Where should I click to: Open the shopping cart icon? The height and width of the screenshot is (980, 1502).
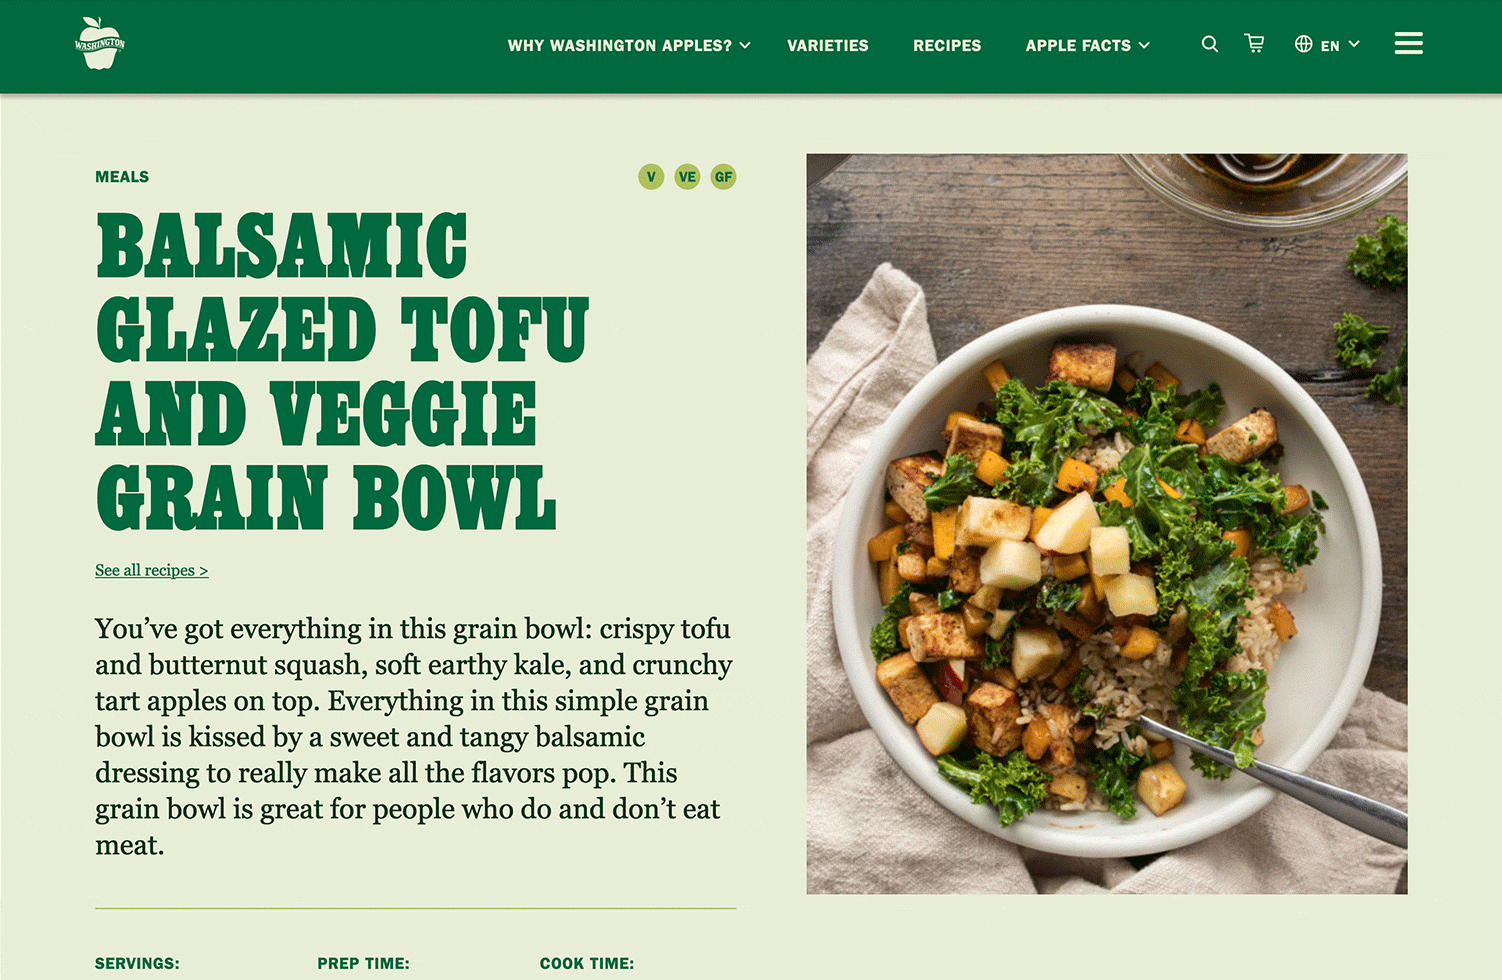coord(1254,43)
